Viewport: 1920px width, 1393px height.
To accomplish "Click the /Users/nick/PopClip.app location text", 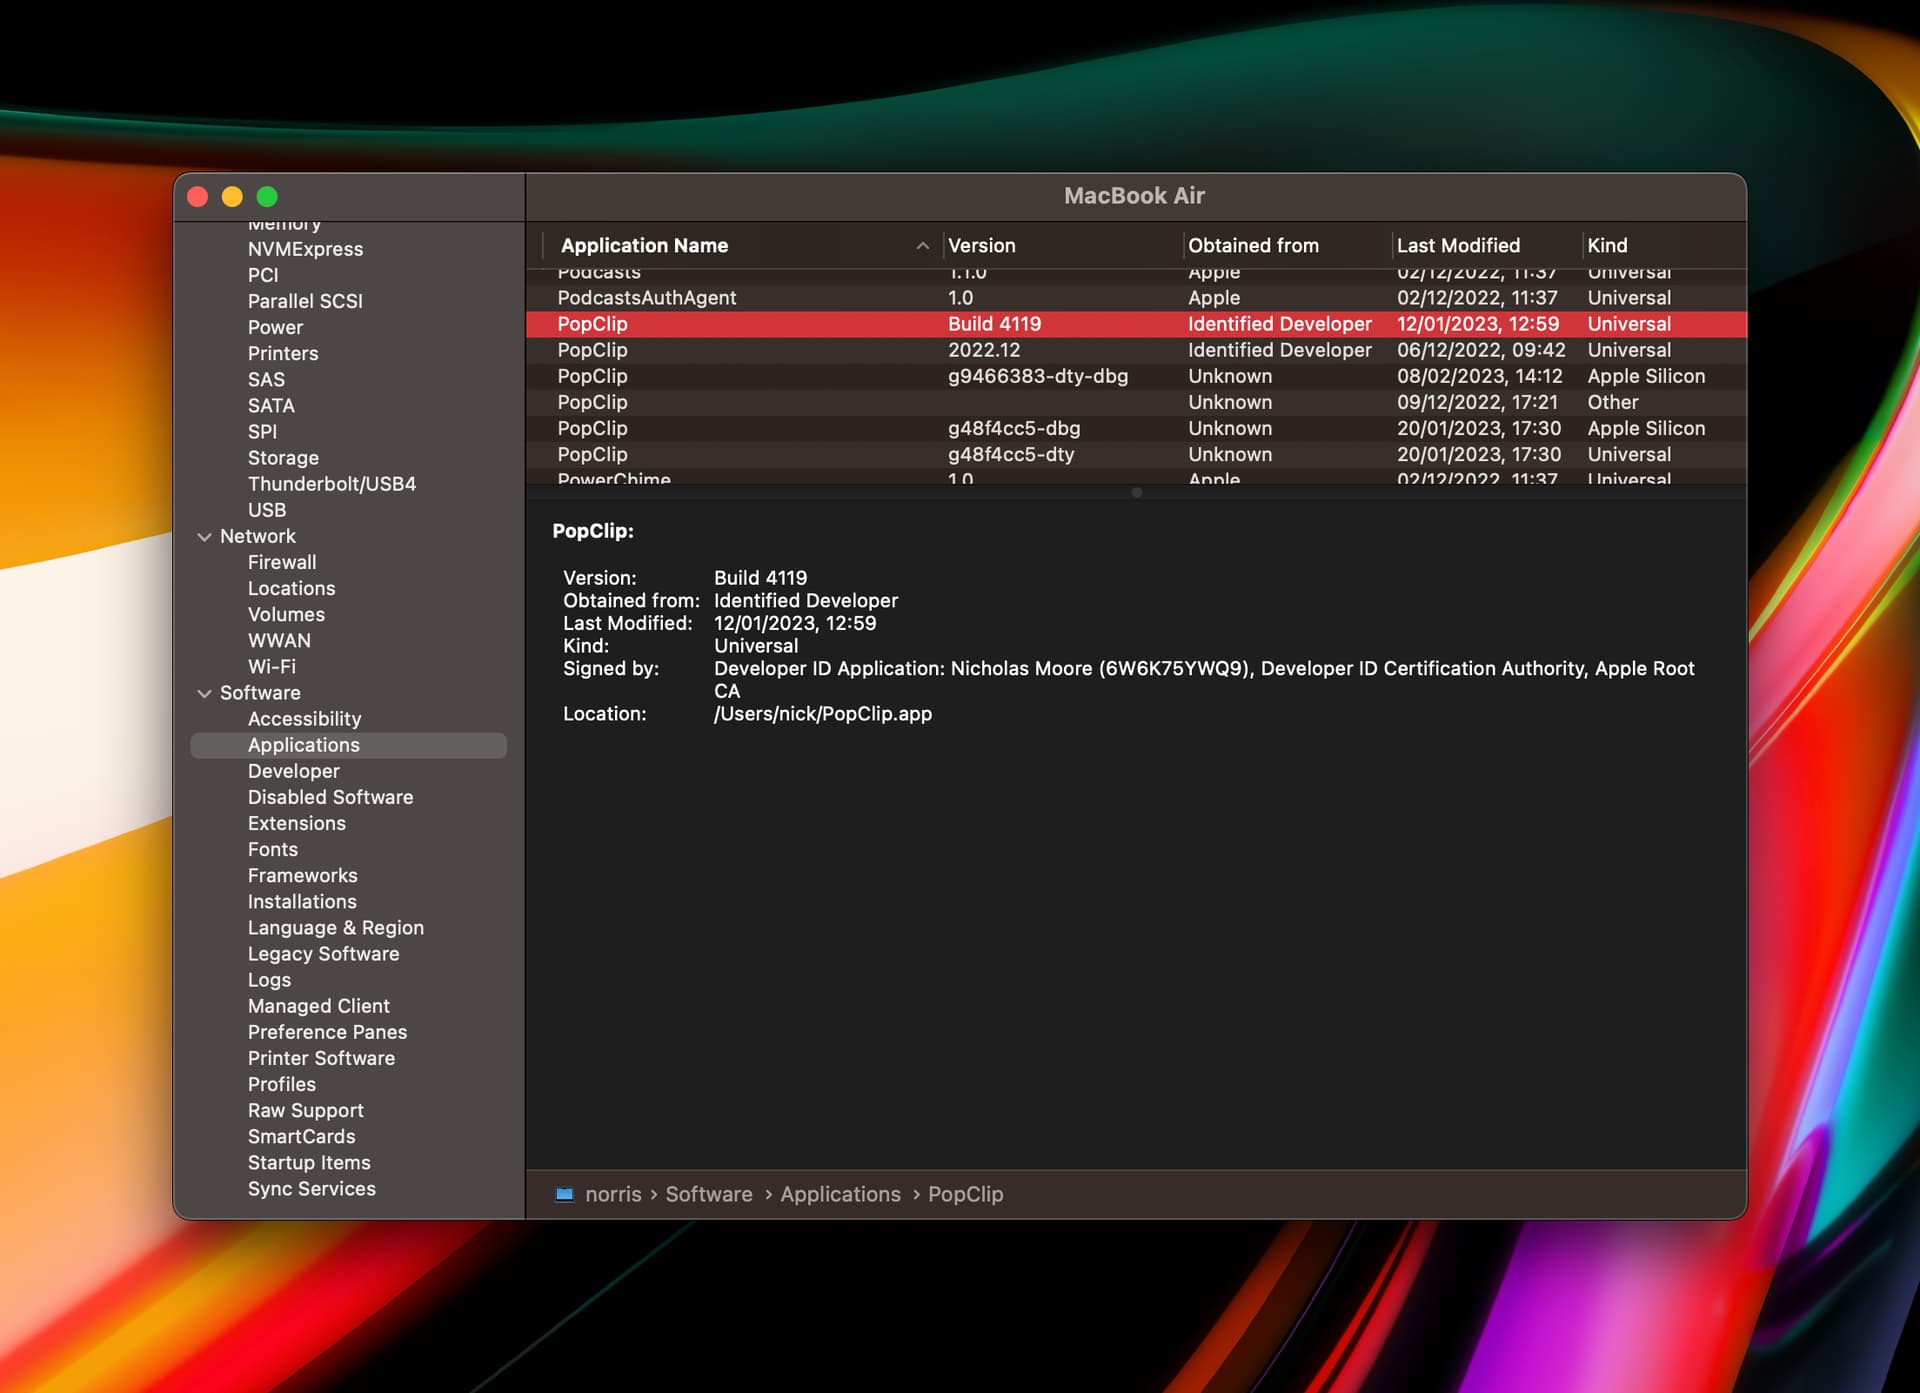I will pyautogui.click(x=823, y=714).
